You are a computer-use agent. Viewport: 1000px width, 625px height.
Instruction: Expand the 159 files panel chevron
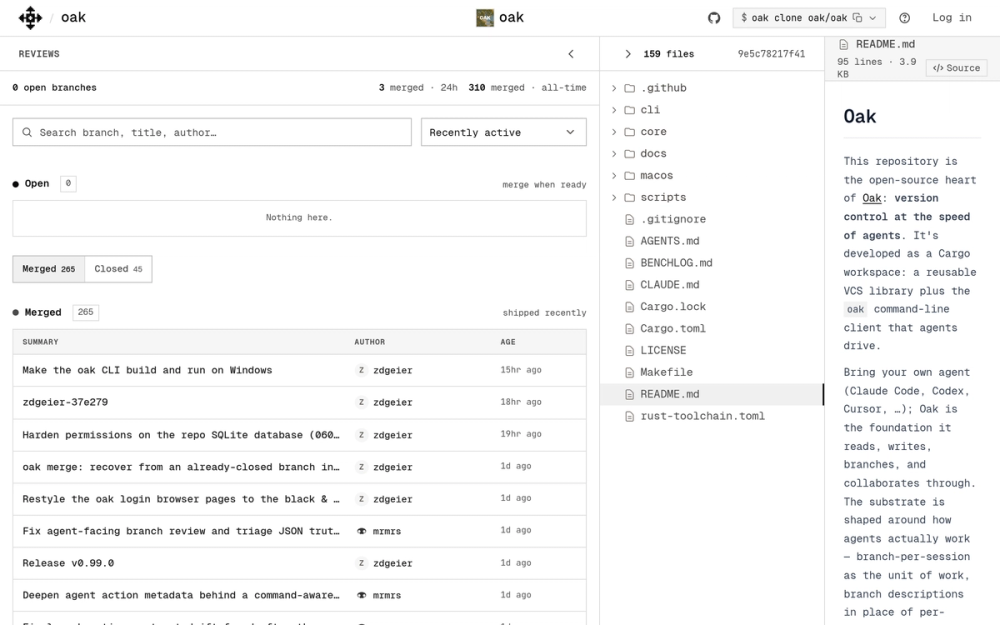coord(628,54)
